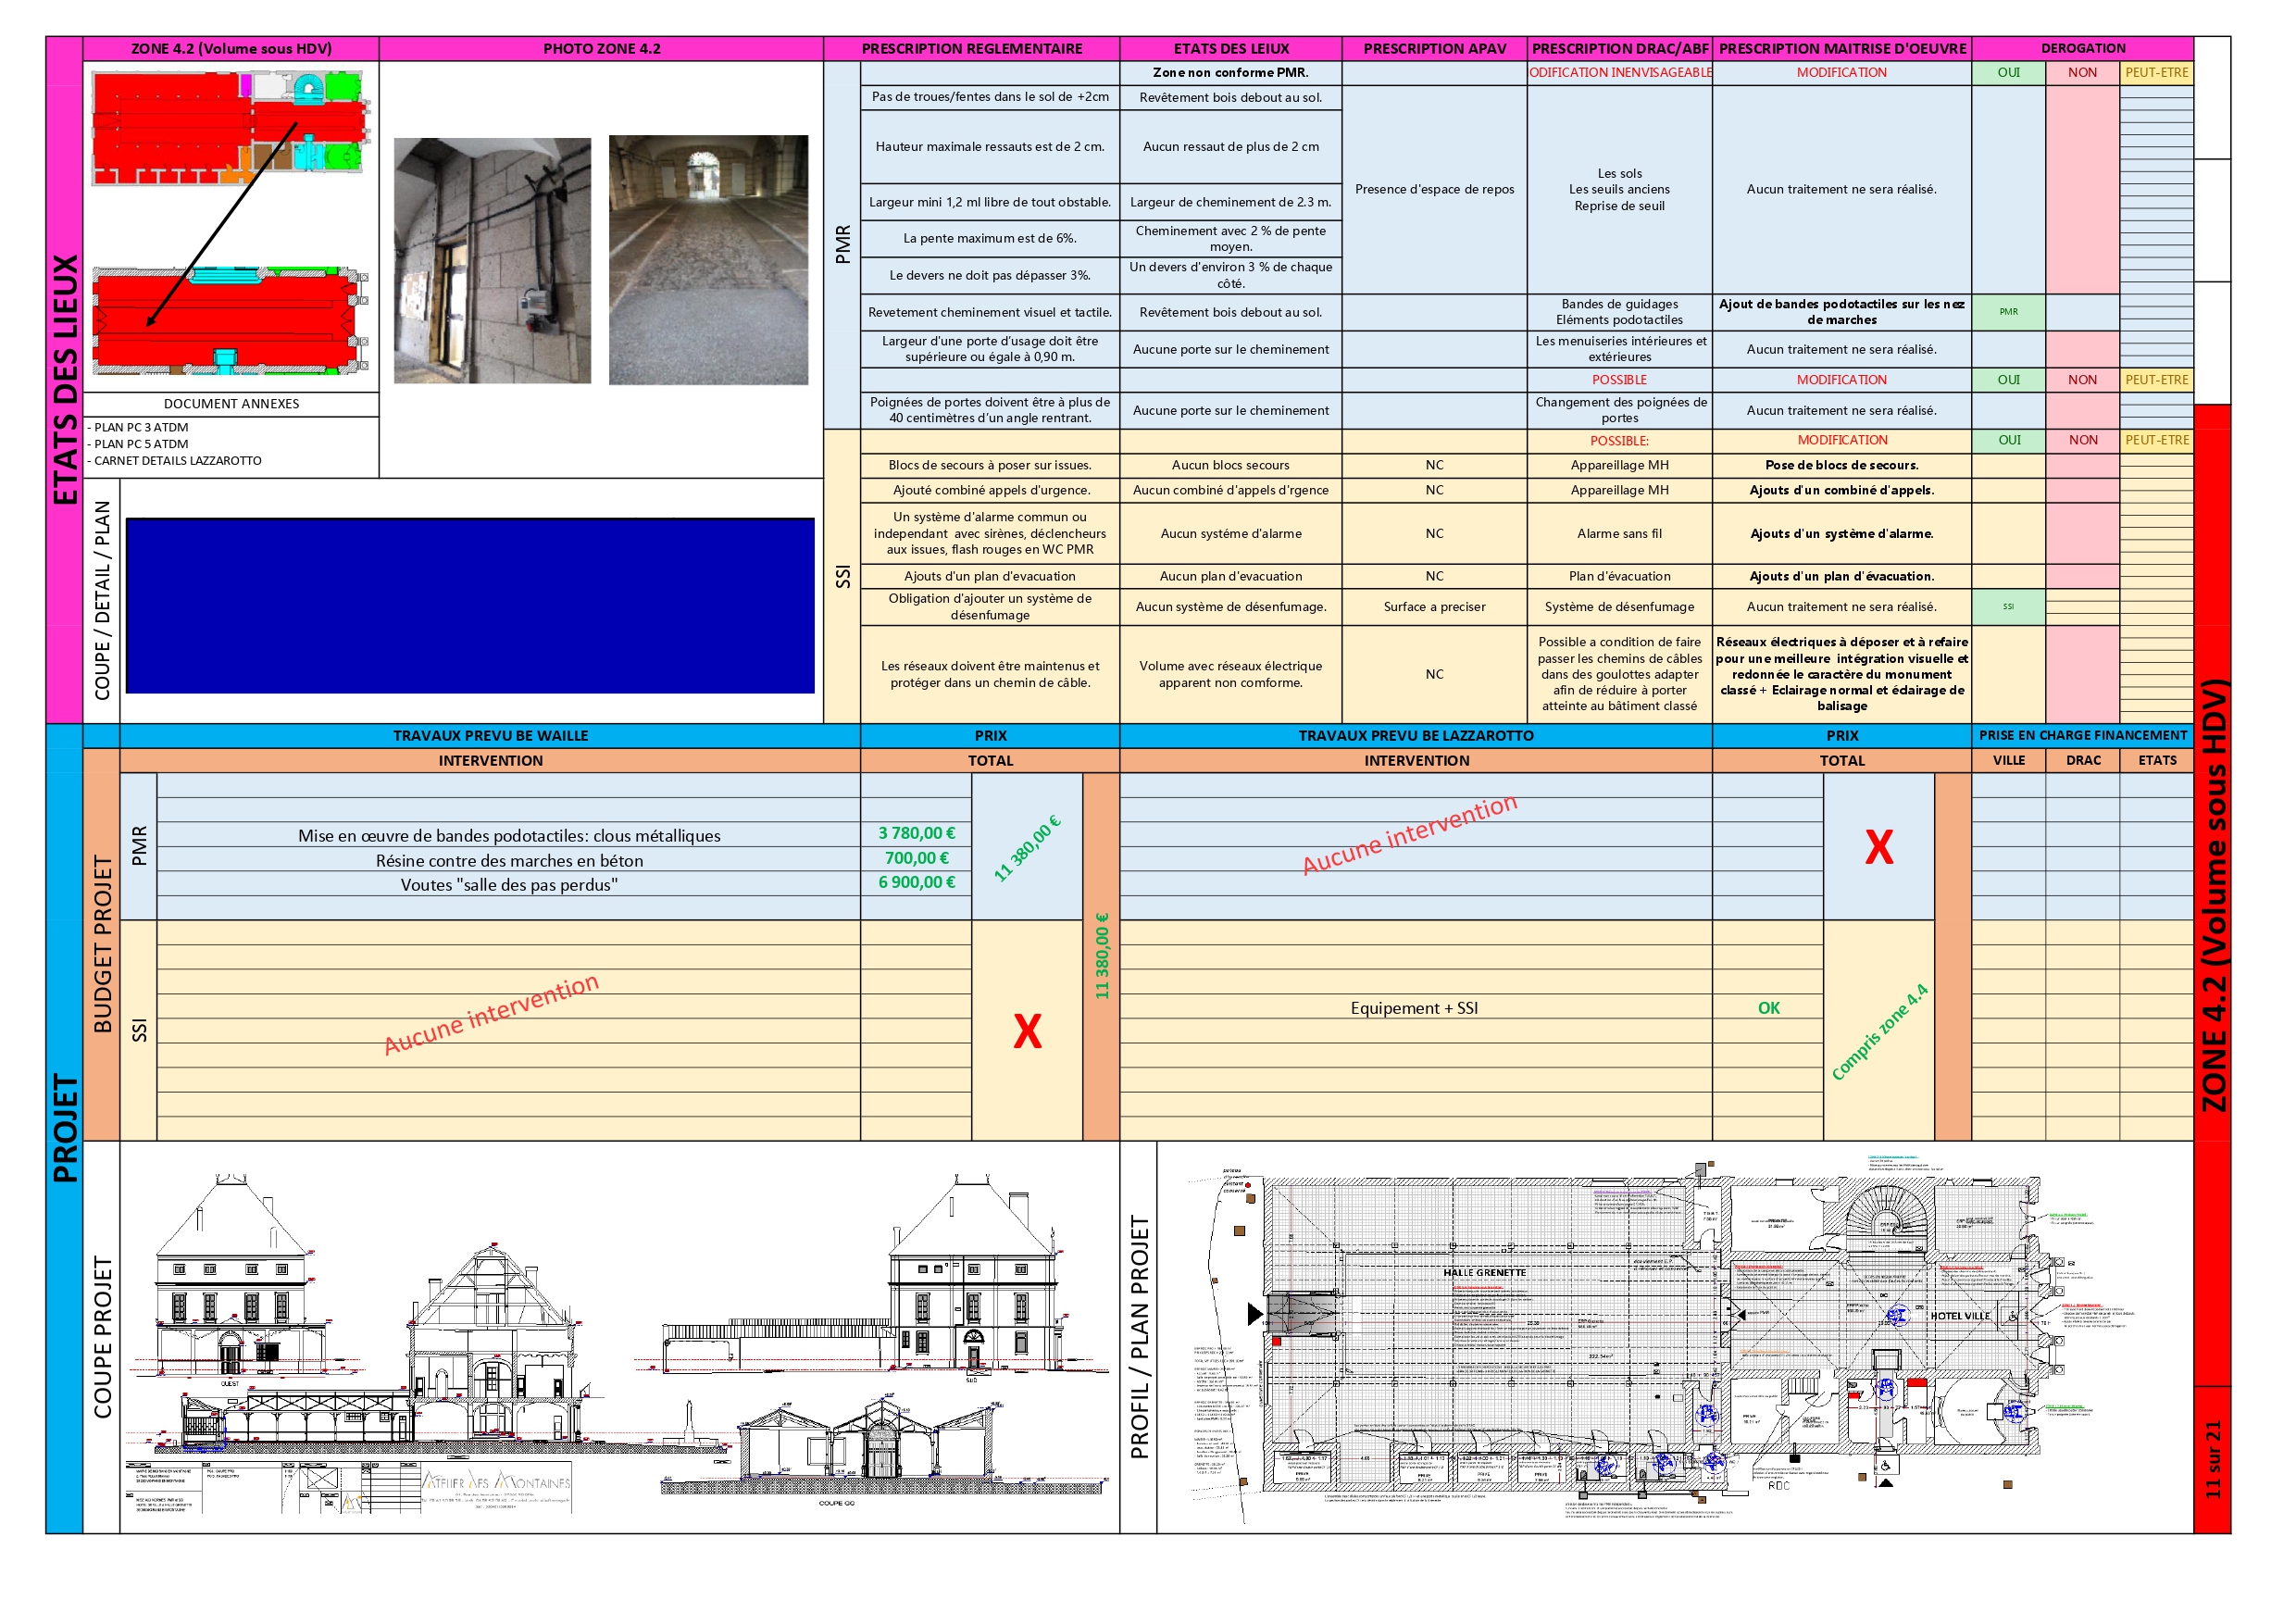
Task: Open the photo of cables on stone wall
Action: click(x=492, y=261)
